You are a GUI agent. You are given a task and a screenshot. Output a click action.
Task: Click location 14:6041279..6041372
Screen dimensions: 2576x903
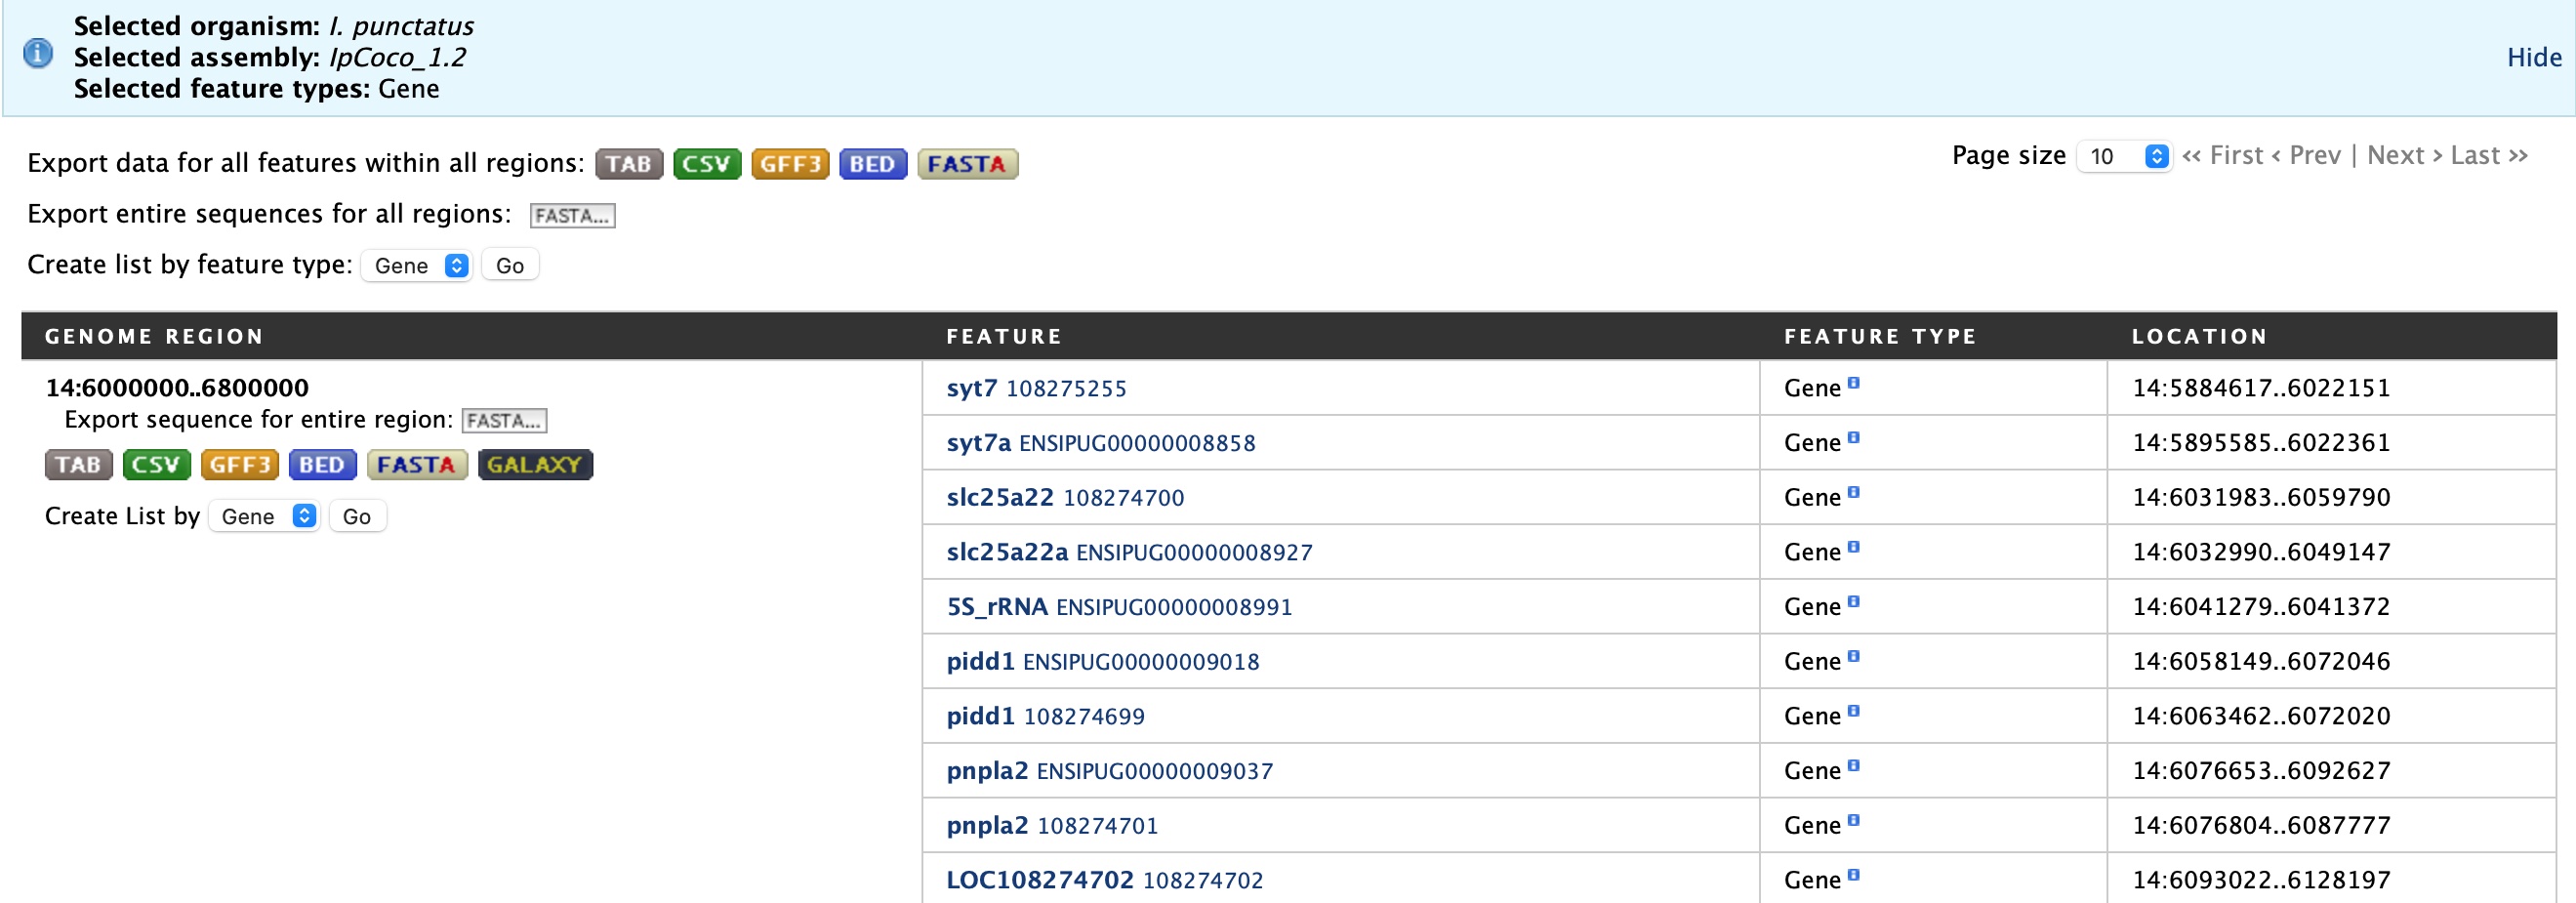(x=2261, y=607)
